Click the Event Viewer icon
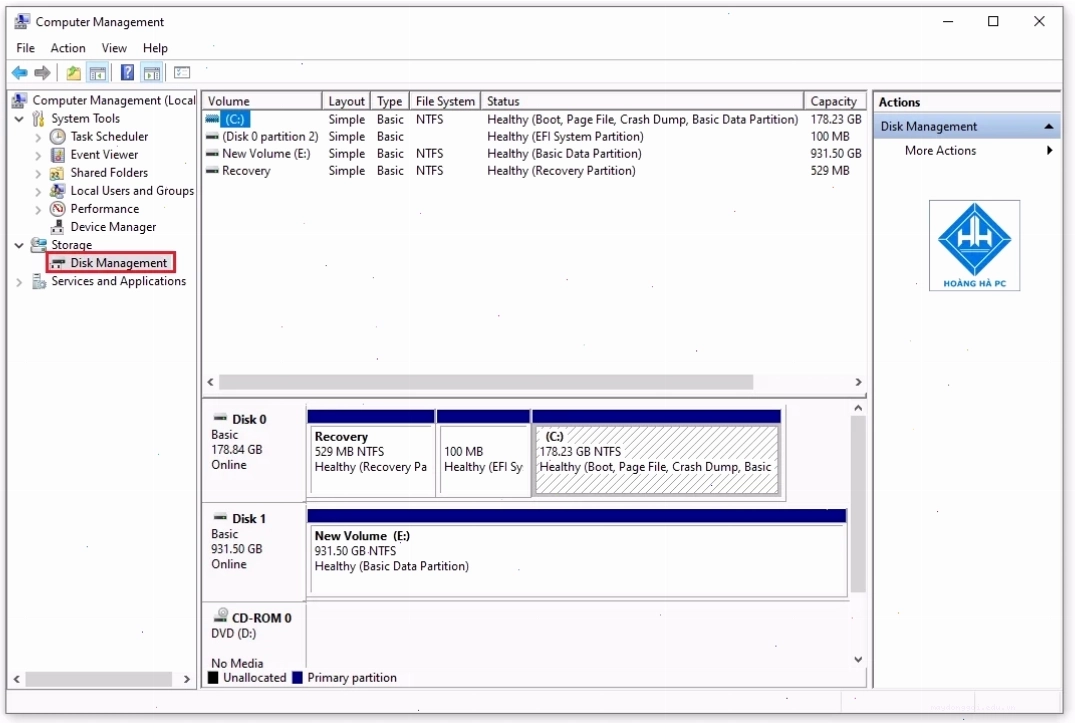 (58, 154)
